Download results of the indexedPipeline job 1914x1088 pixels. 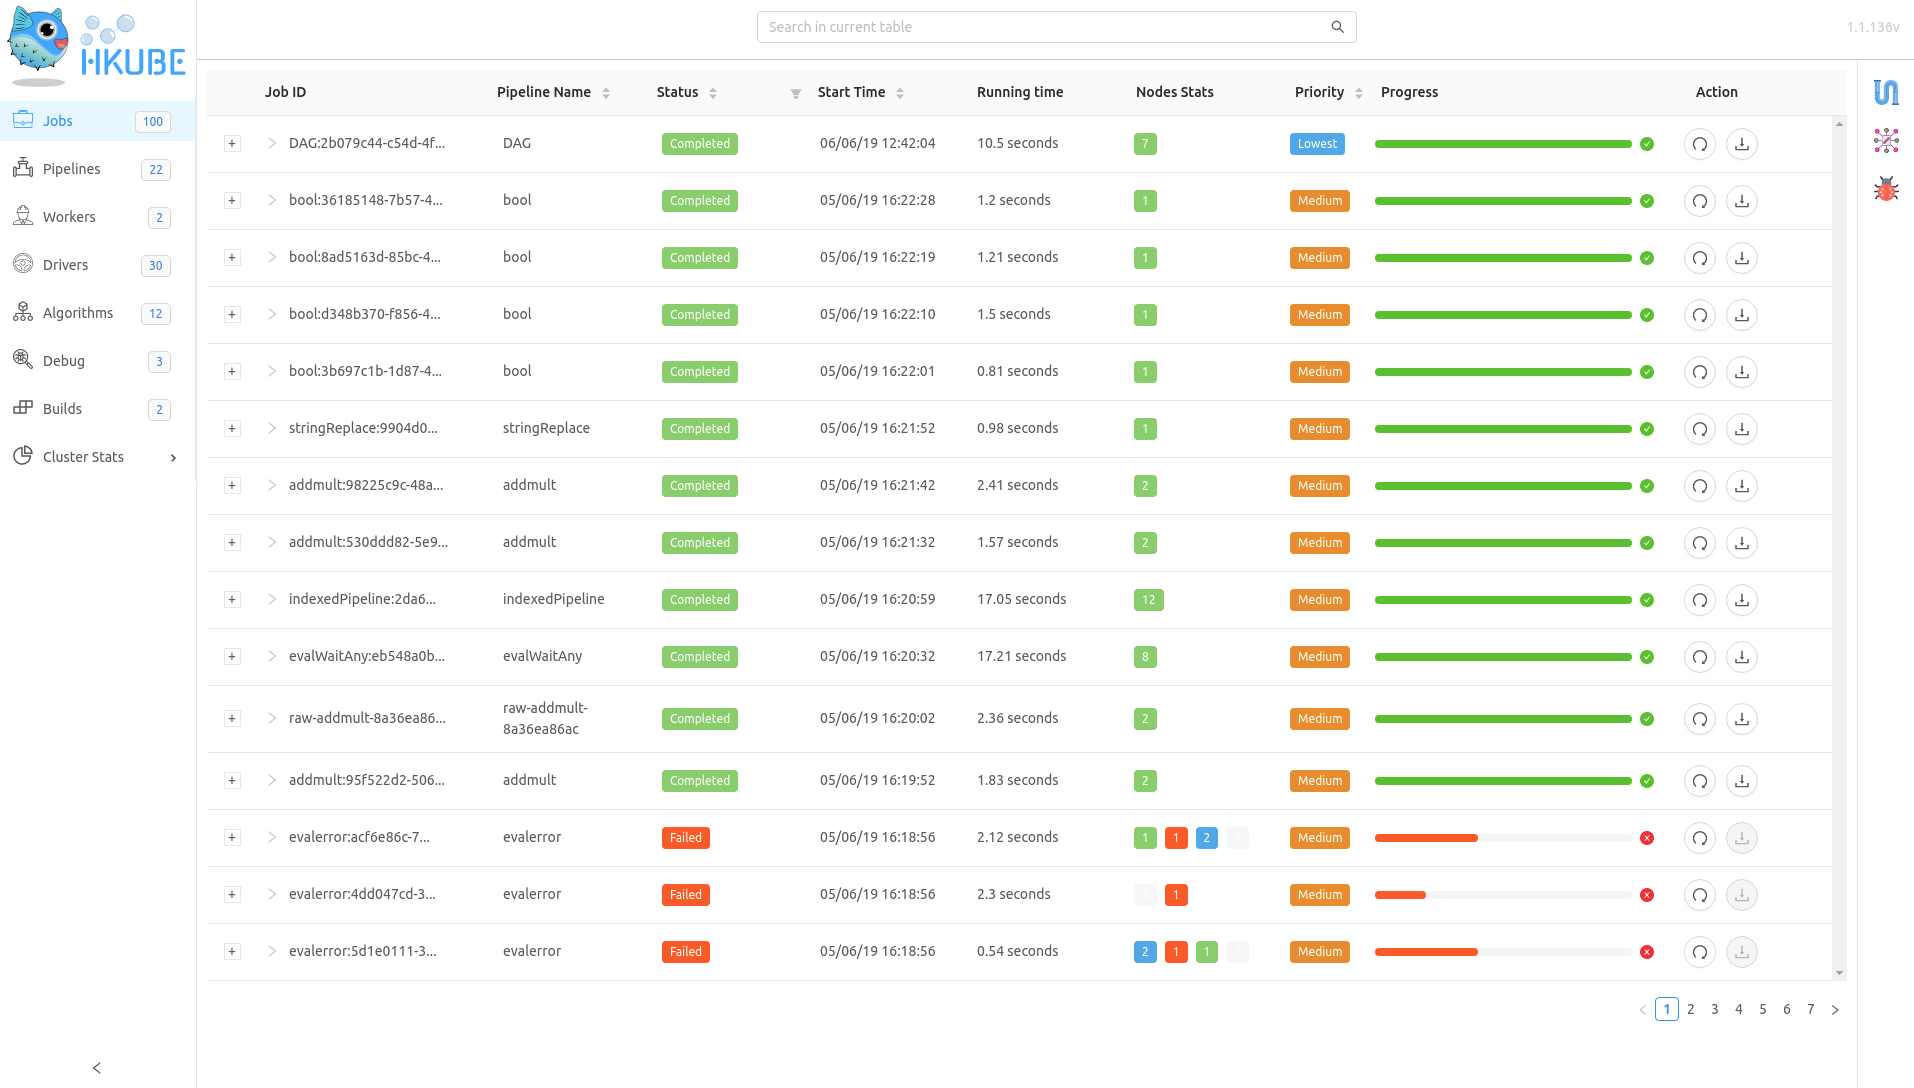(1741, 600)
